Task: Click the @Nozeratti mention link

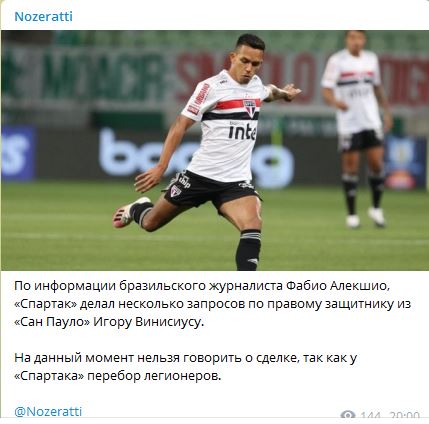Action: point(48,411)
